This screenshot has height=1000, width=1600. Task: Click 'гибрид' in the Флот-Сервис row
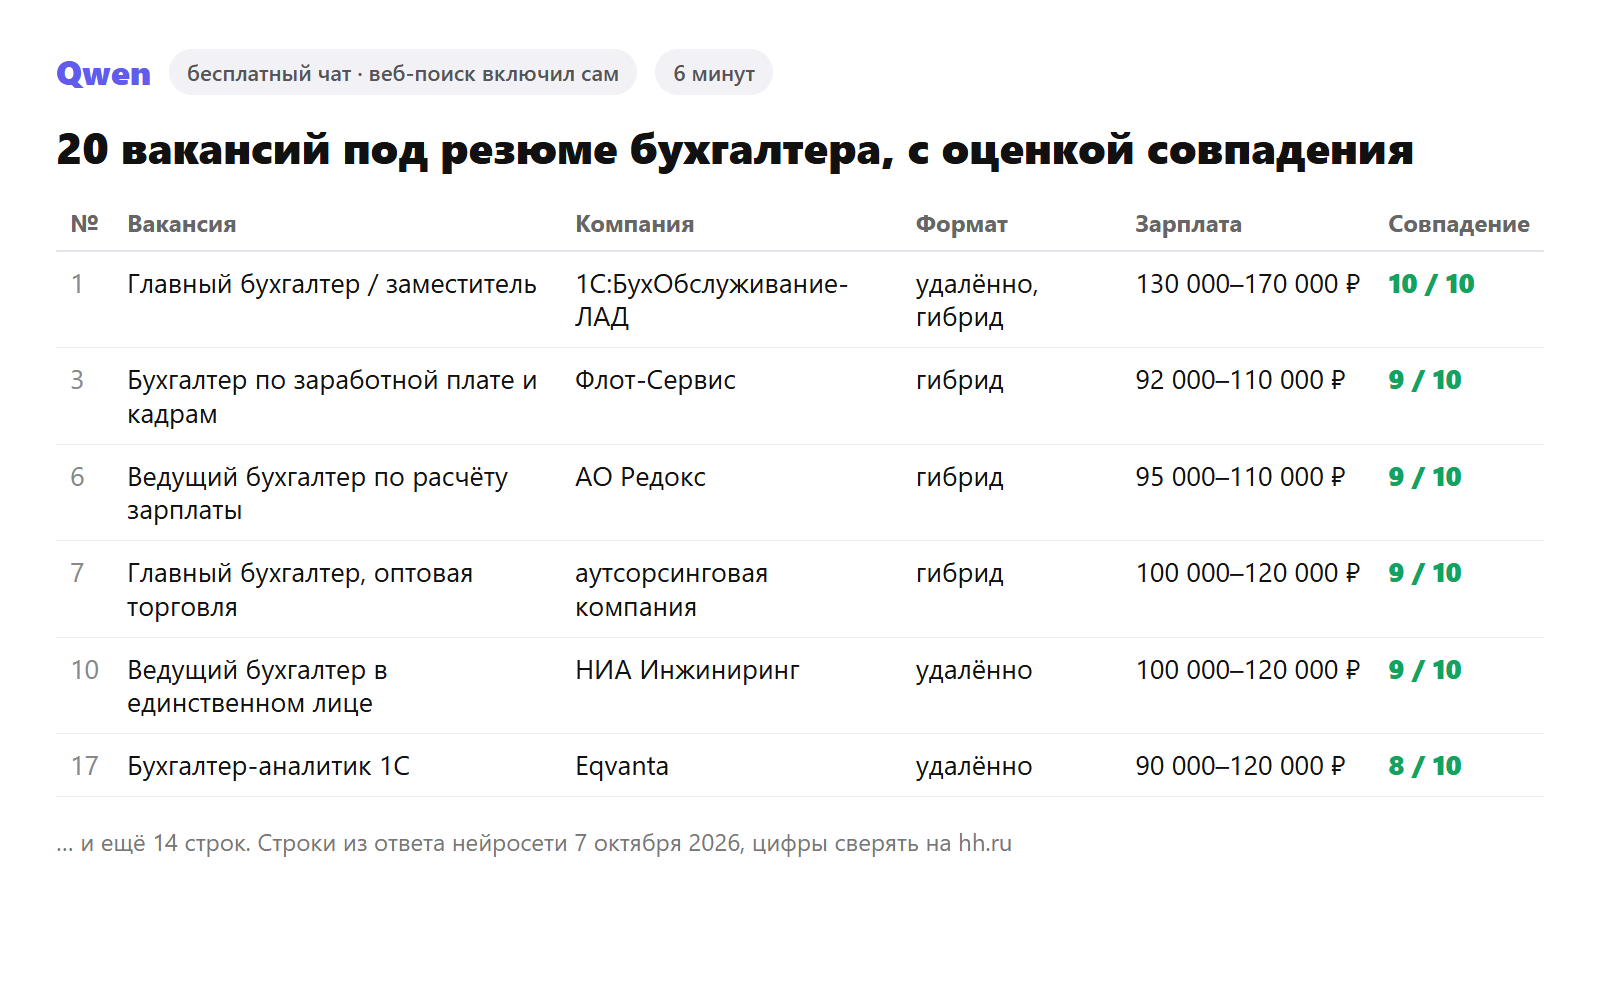(959, 380)
